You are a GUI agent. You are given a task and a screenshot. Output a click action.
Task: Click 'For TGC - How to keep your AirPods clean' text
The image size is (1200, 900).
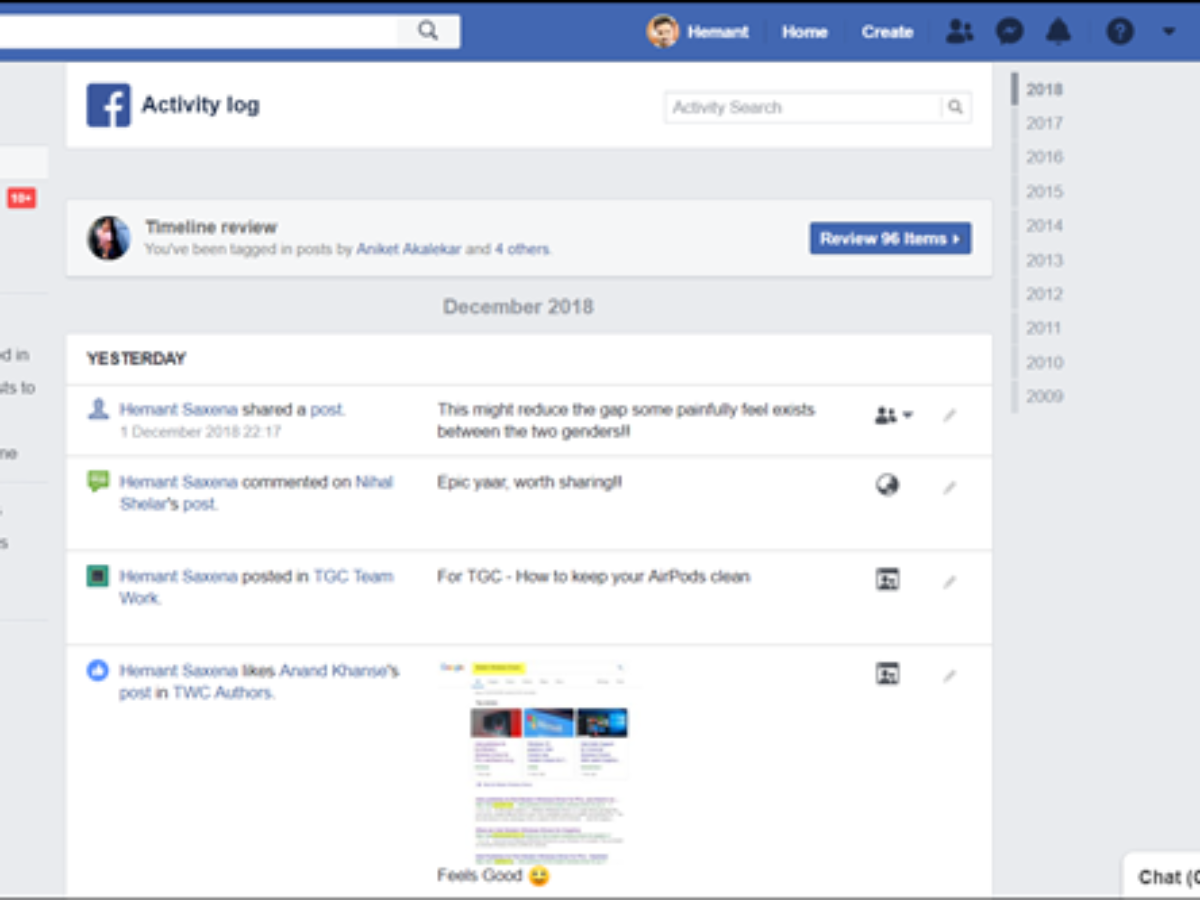pyautogui.click(x=593, y=576)
